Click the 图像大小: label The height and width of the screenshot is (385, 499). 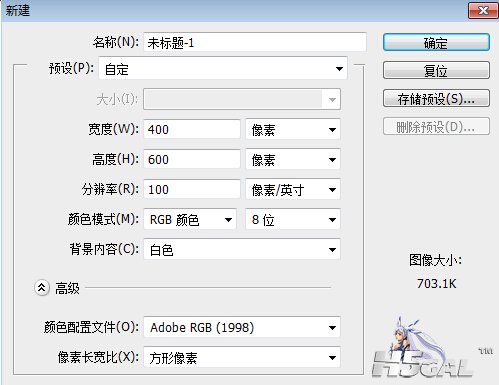click(436, 260)
